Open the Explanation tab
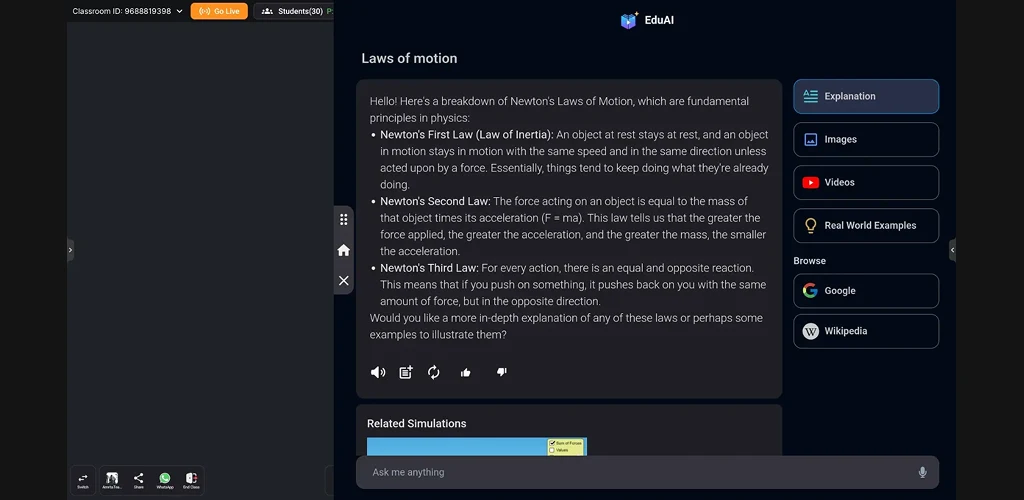Screen dimensions: 1024x500 pyautogui.click(x=866, y=97)
